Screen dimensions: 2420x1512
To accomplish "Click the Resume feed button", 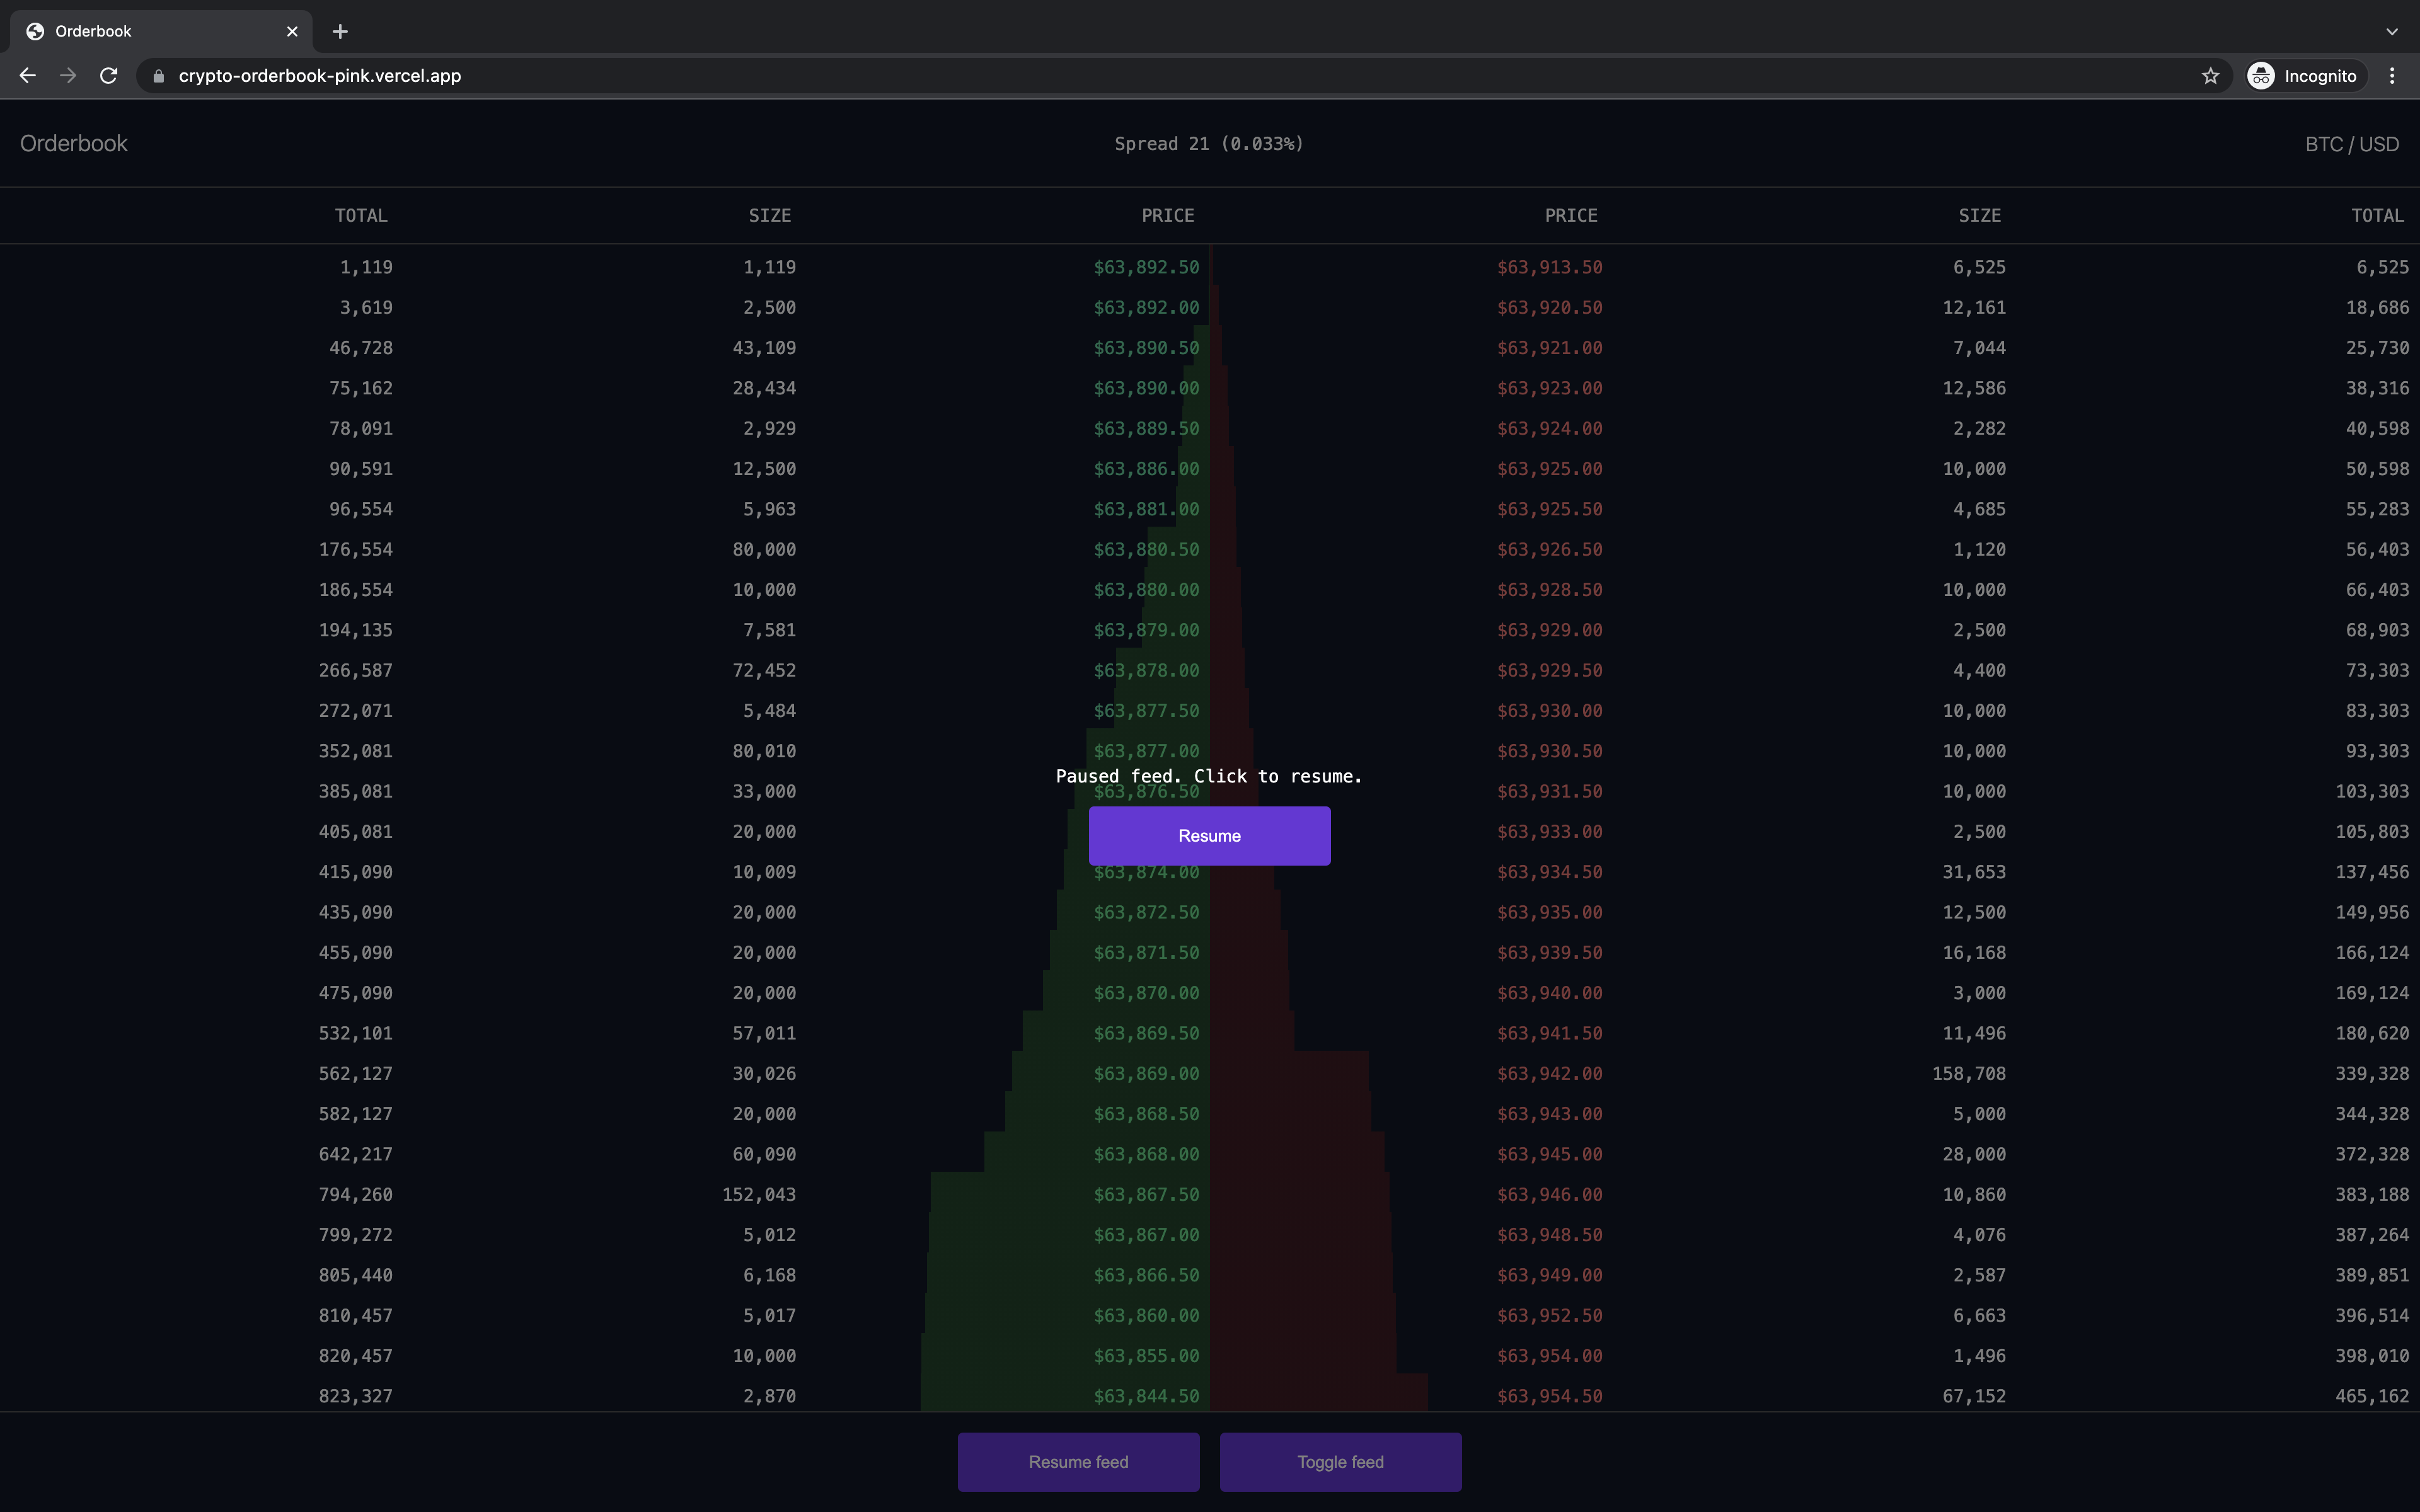I will pyautogui.click(x=1078, y=1461).
